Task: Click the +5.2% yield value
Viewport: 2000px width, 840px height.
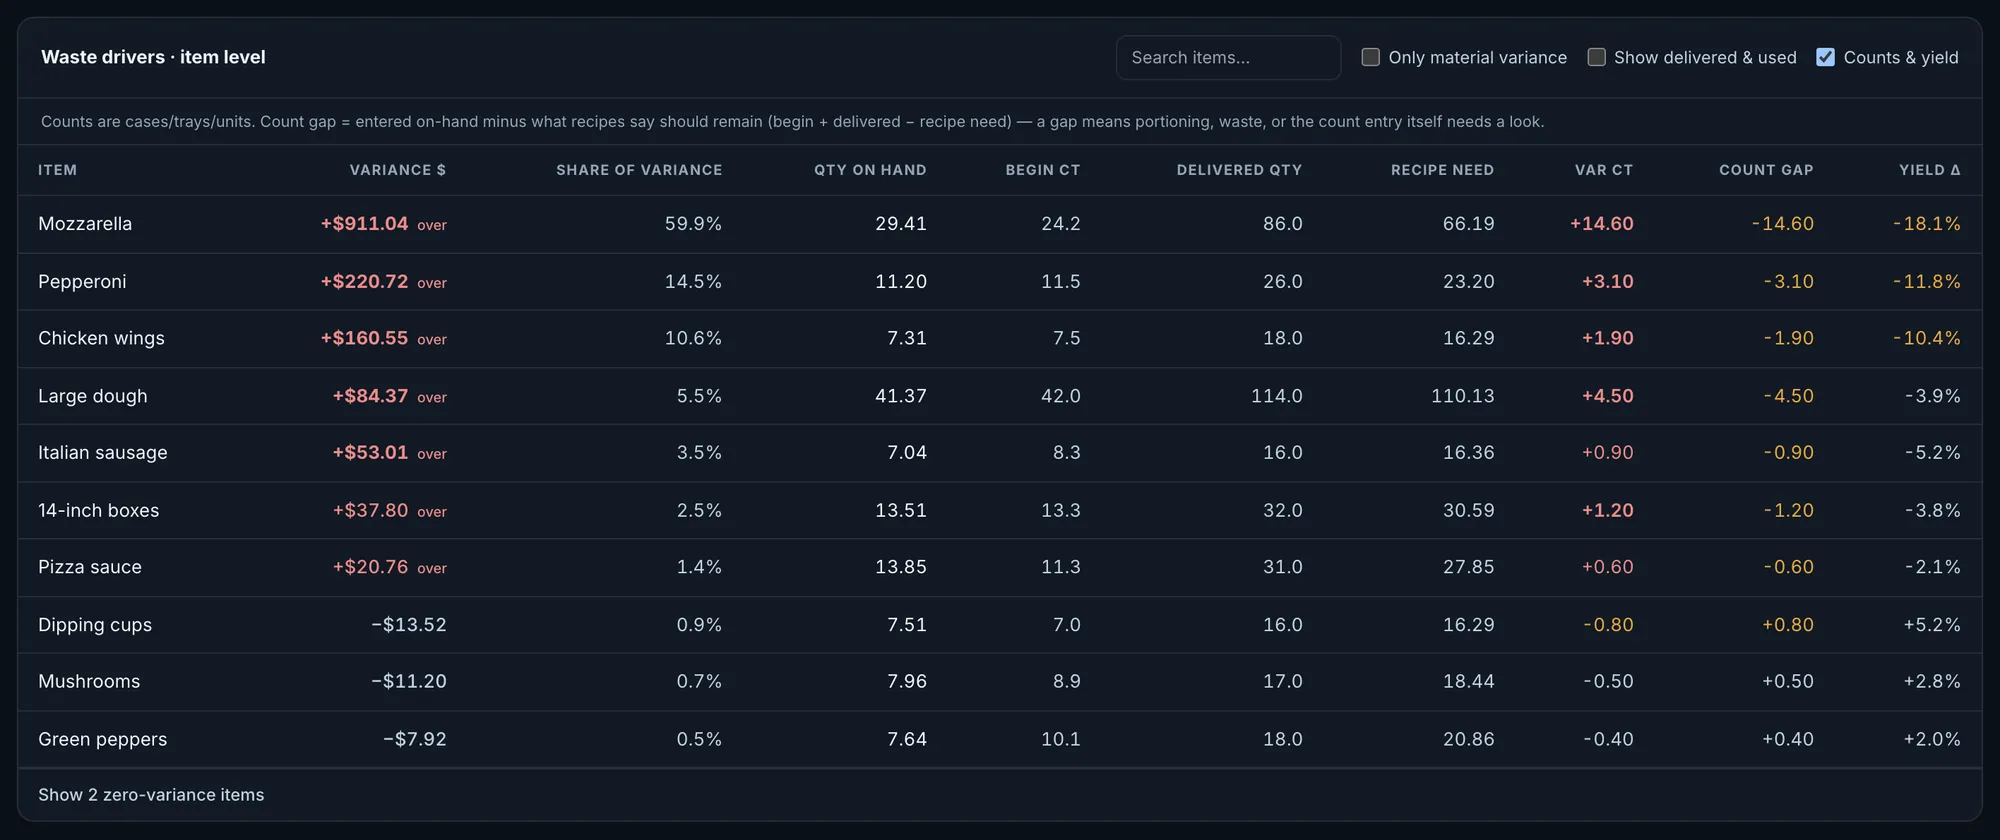Action: tap(1932, 625)
